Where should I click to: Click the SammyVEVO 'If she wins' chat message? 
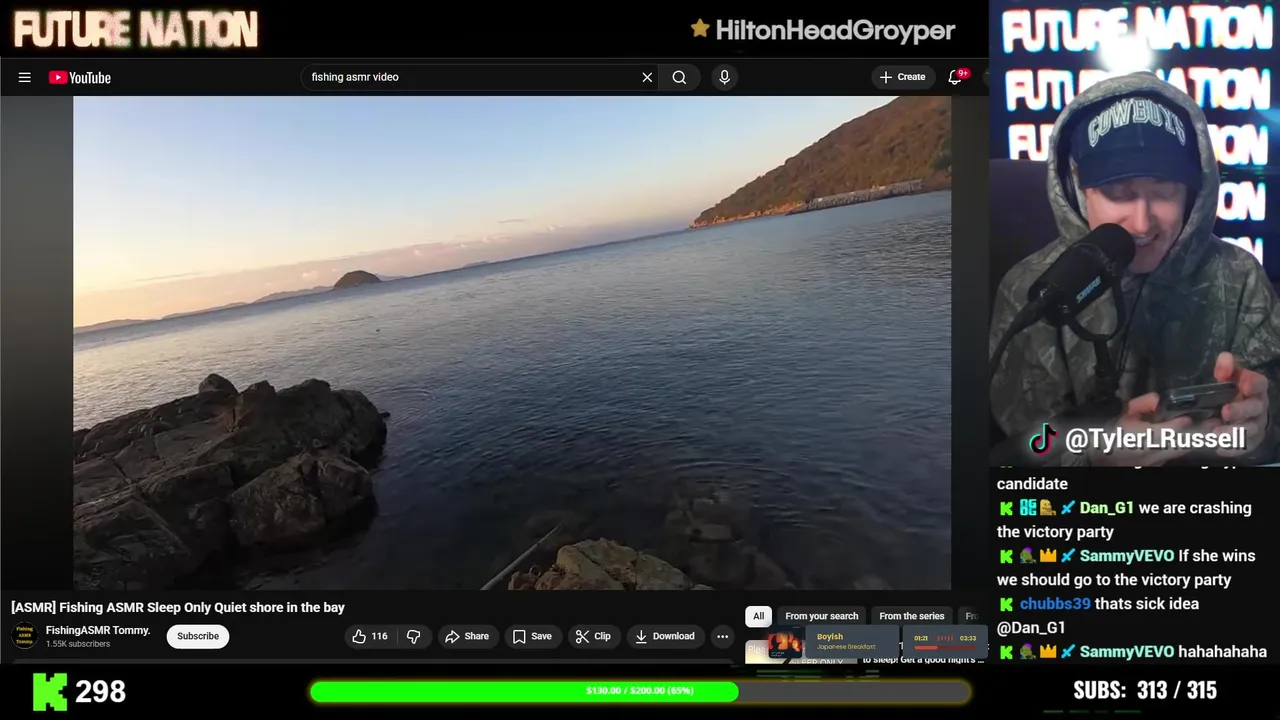(1126, 568)
